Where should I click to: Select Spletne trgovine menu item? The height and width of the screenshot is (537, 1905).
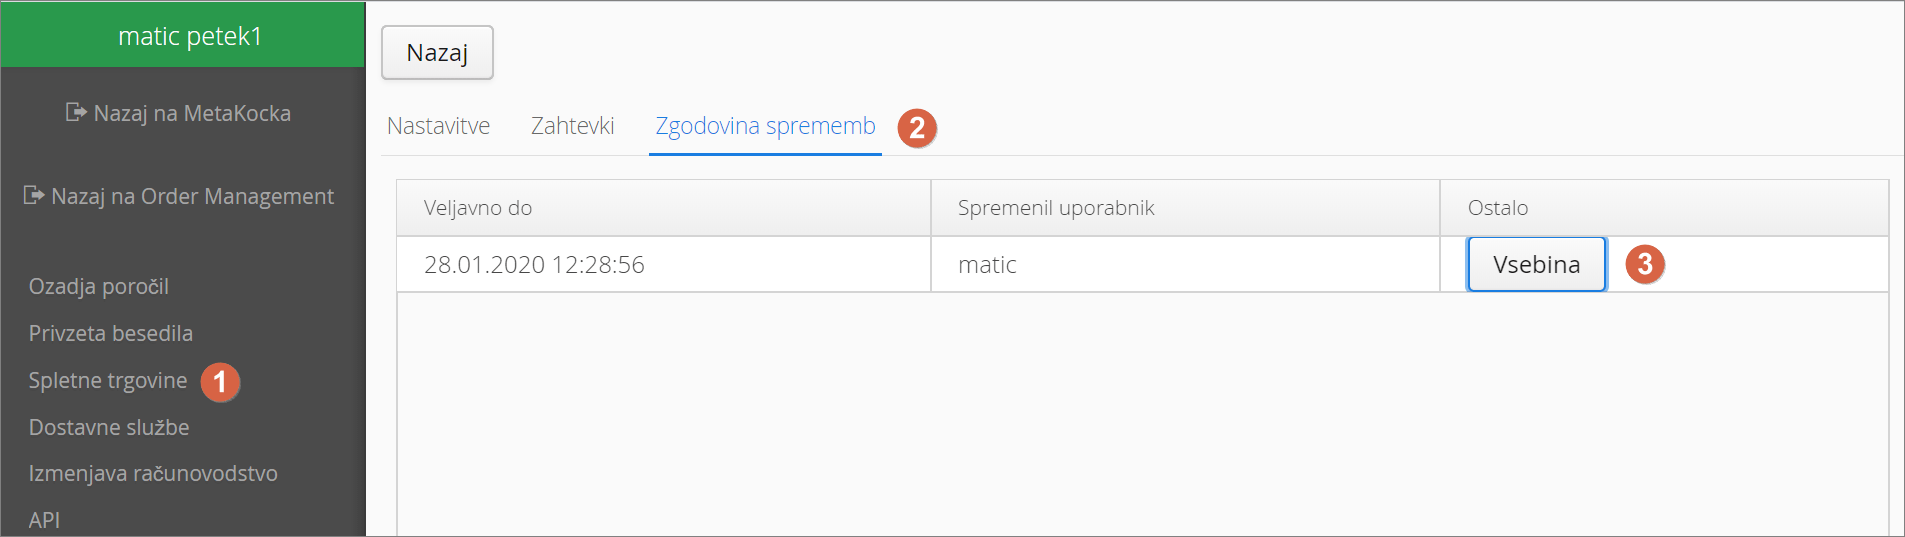[108, 380]
